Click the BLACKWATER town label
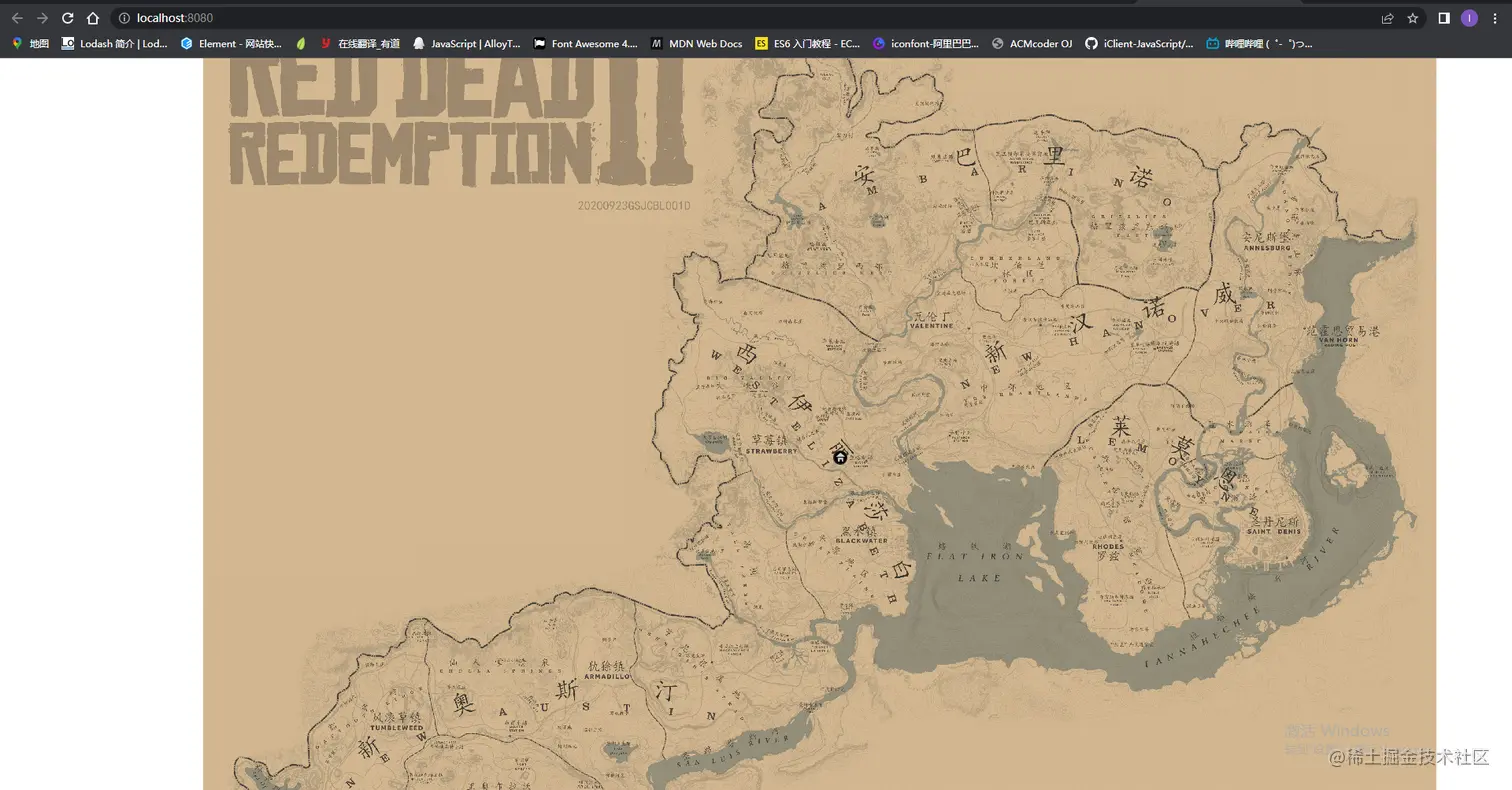The width and height of the screenshot is (1512, 790). (x=861, y=541)
